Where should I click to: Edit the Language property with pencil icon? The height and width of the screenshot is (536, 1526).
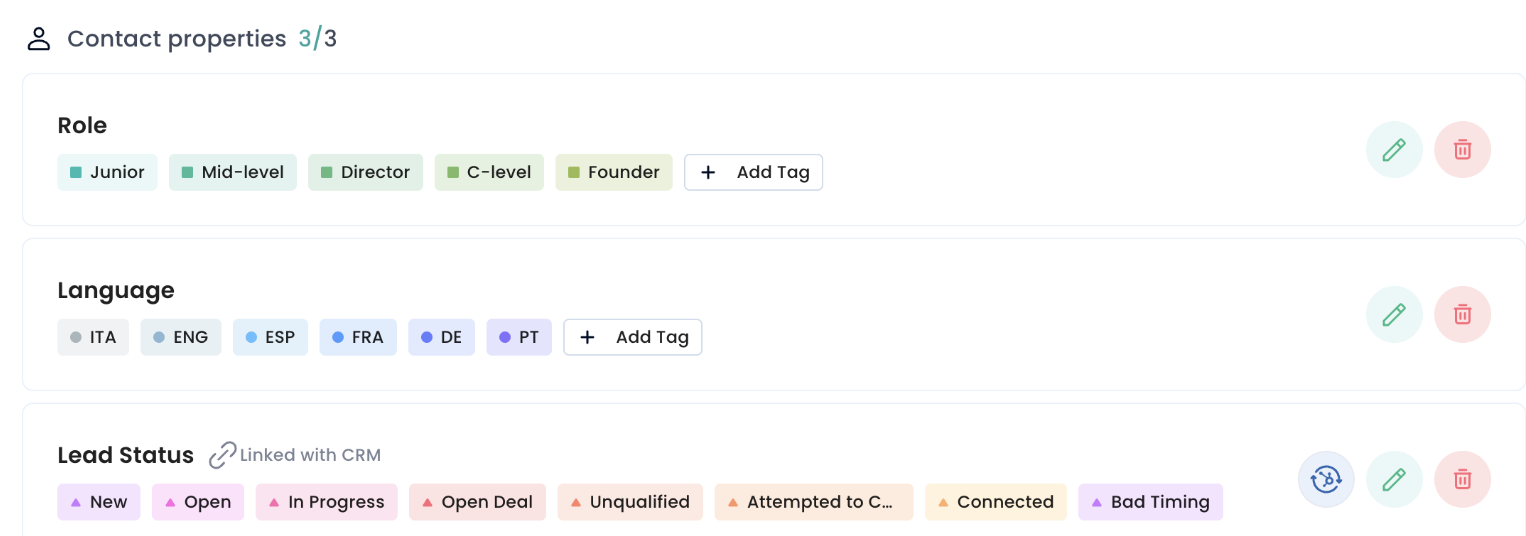[x=1394, y=315]
